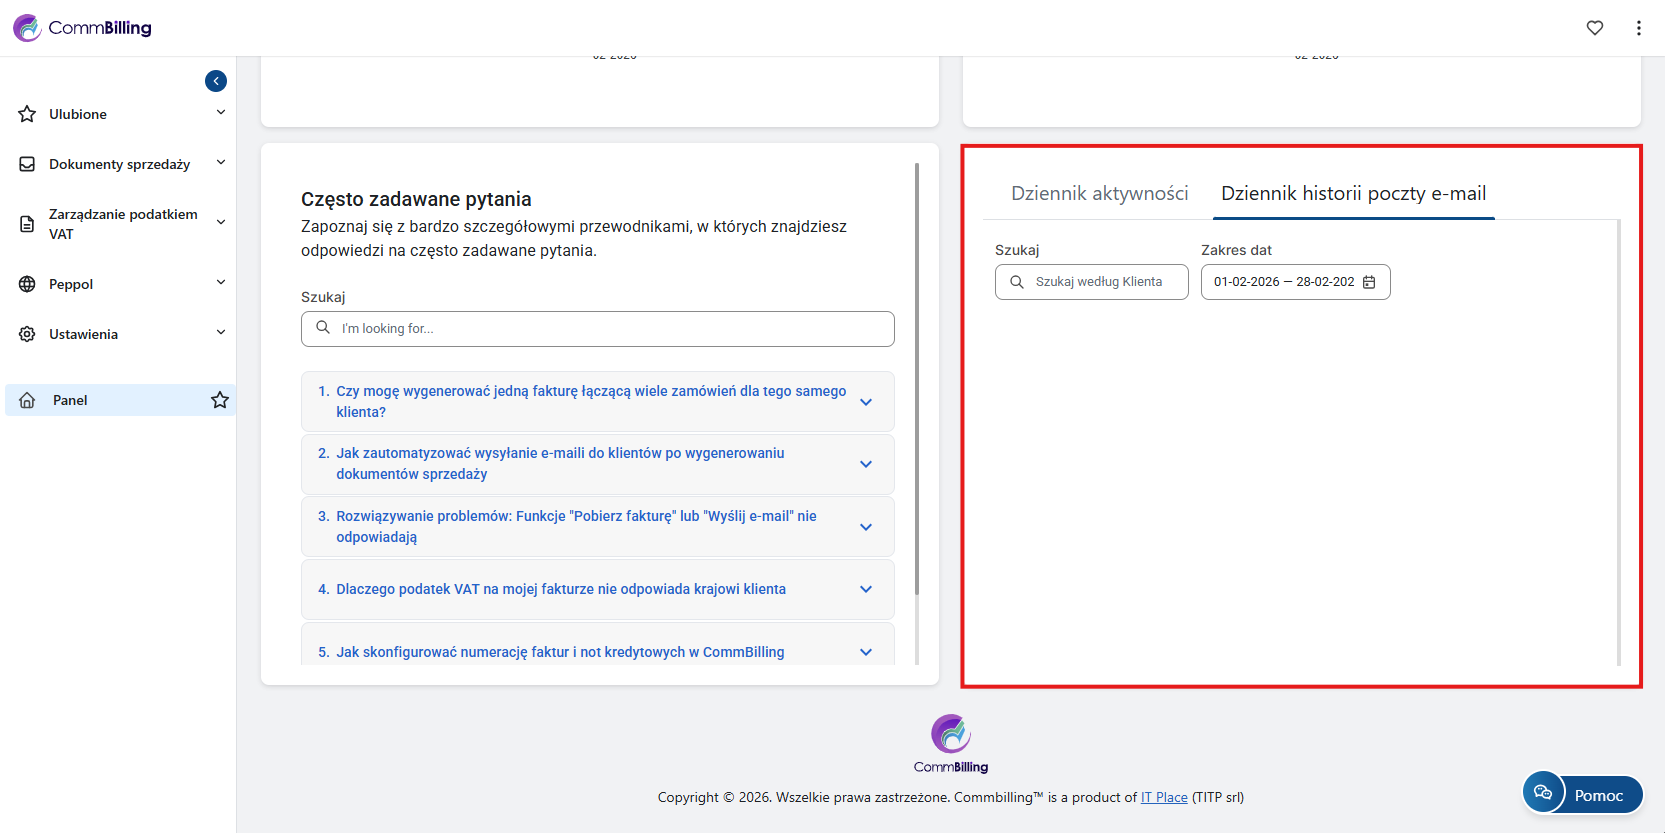Click the CommBilling logo in the header

click(82, 28)
